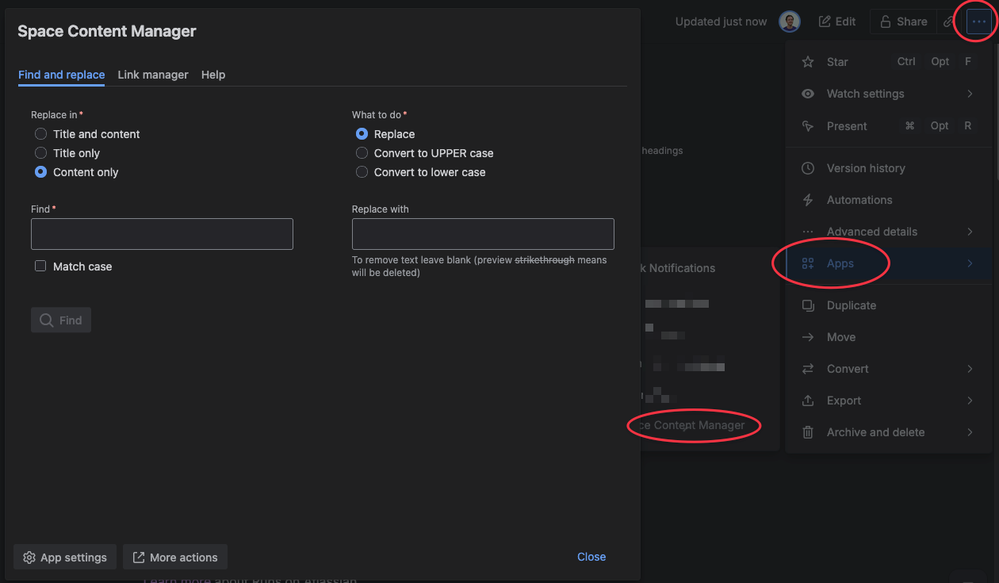Click the App settings gear icon
Screen dimensions: 999x583
(x=29, y=558)
